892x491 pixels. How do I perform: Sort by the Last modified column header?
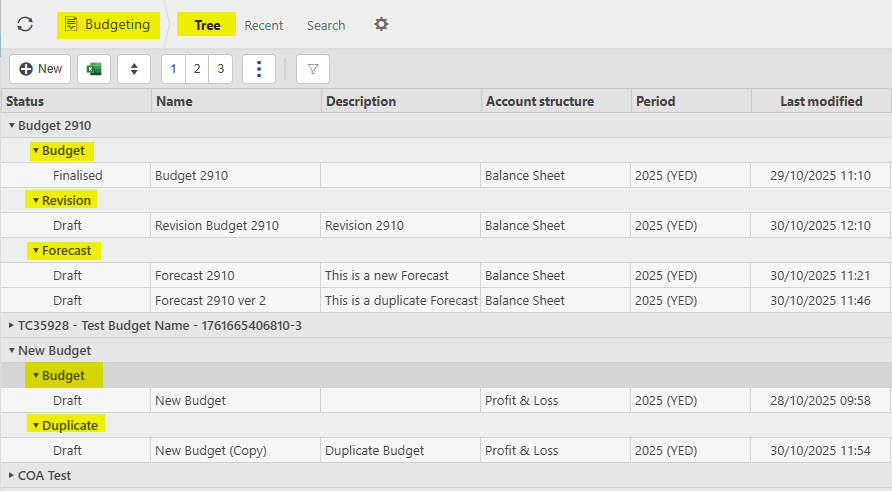pyautogui.click(x=821, y=101)
